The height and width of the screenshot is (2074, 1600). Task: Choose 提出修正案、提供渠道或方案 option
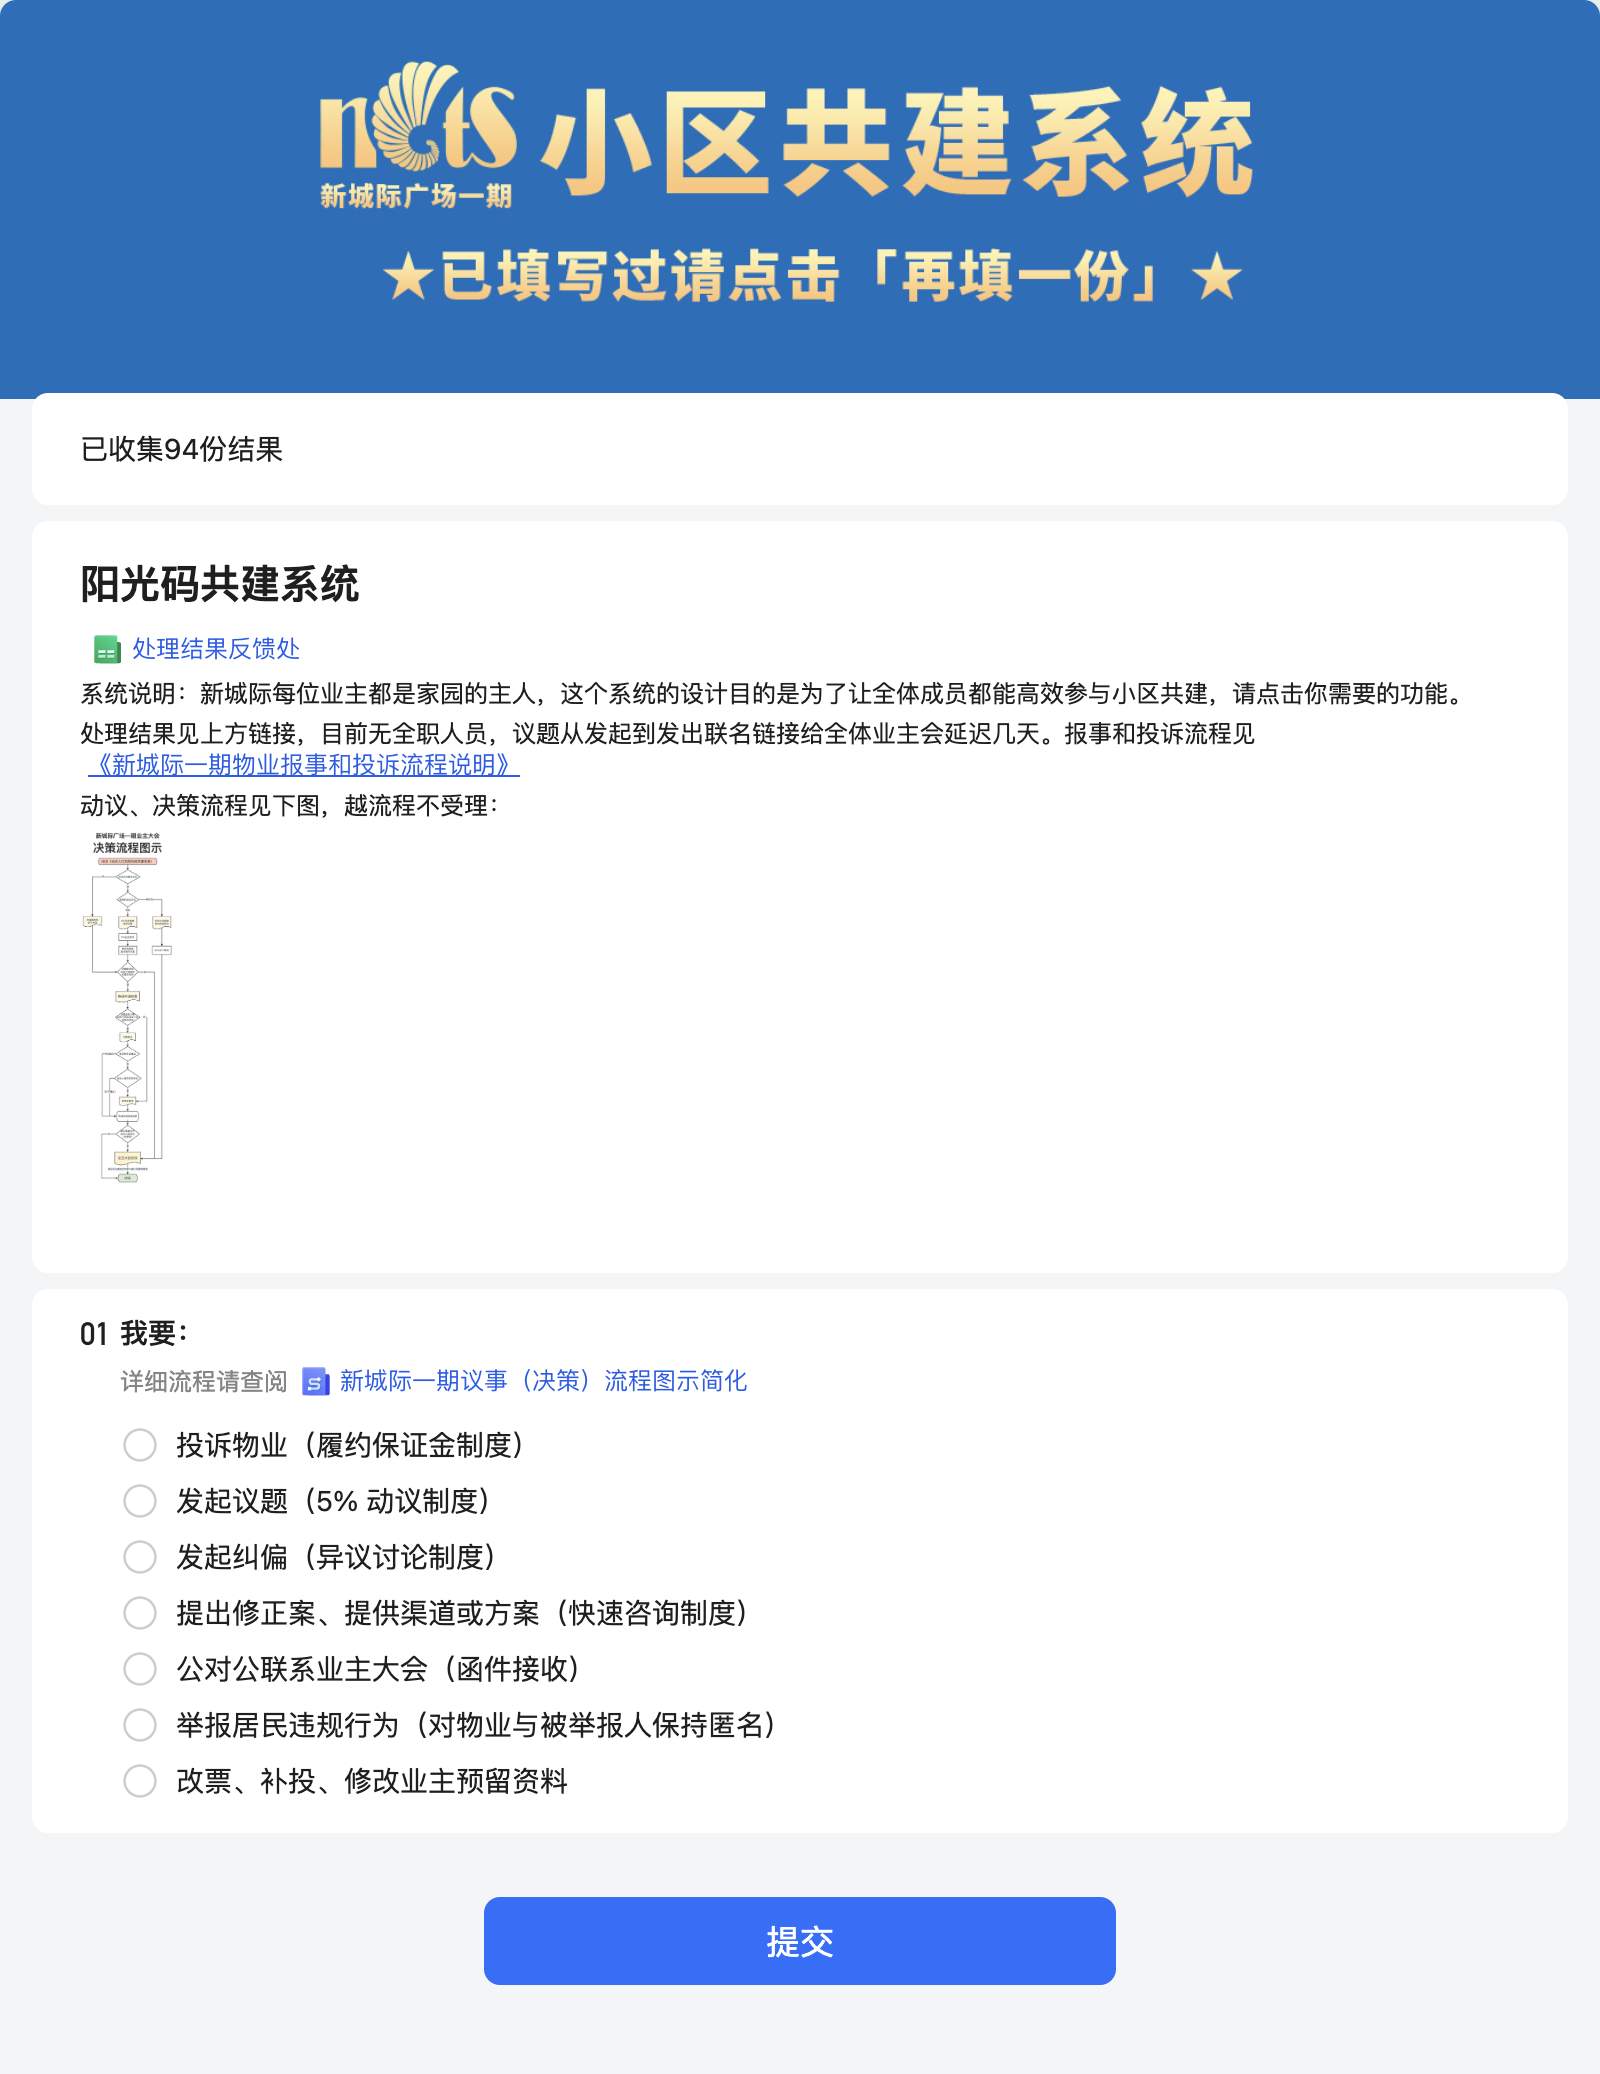click(140, 1613)
